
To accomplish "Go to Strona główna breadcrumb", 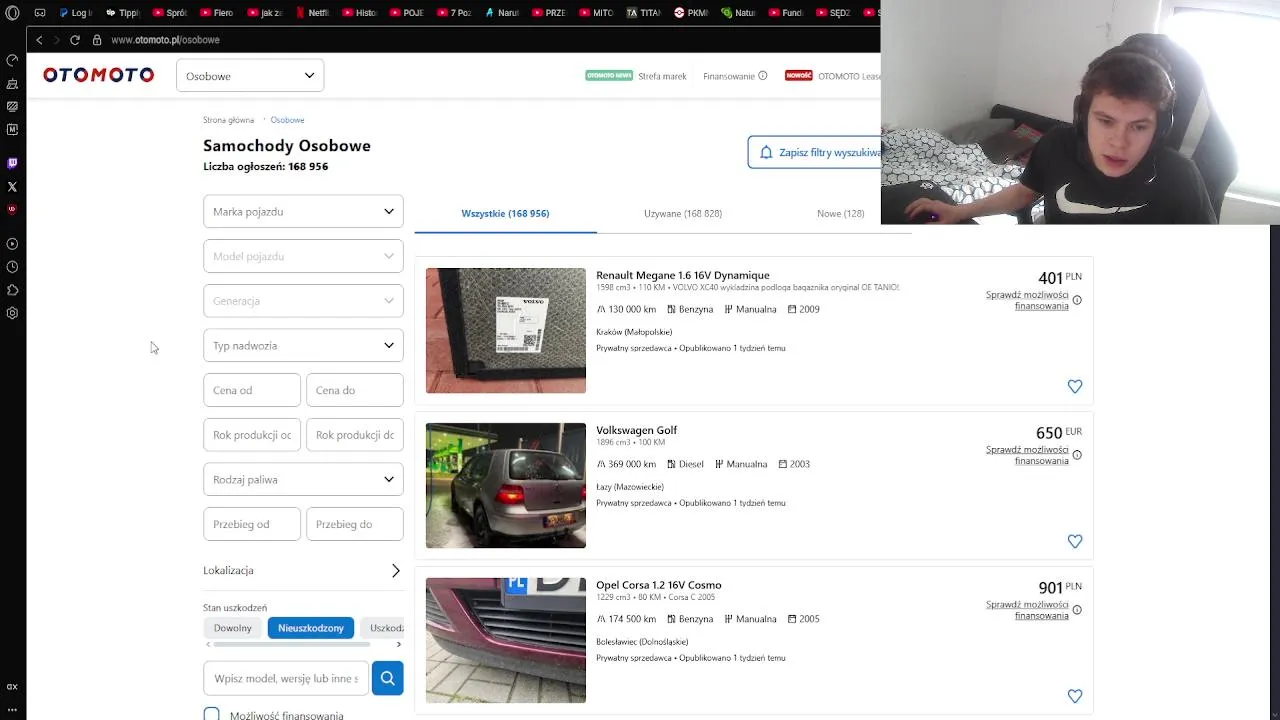I will click(x=228, y=120).
